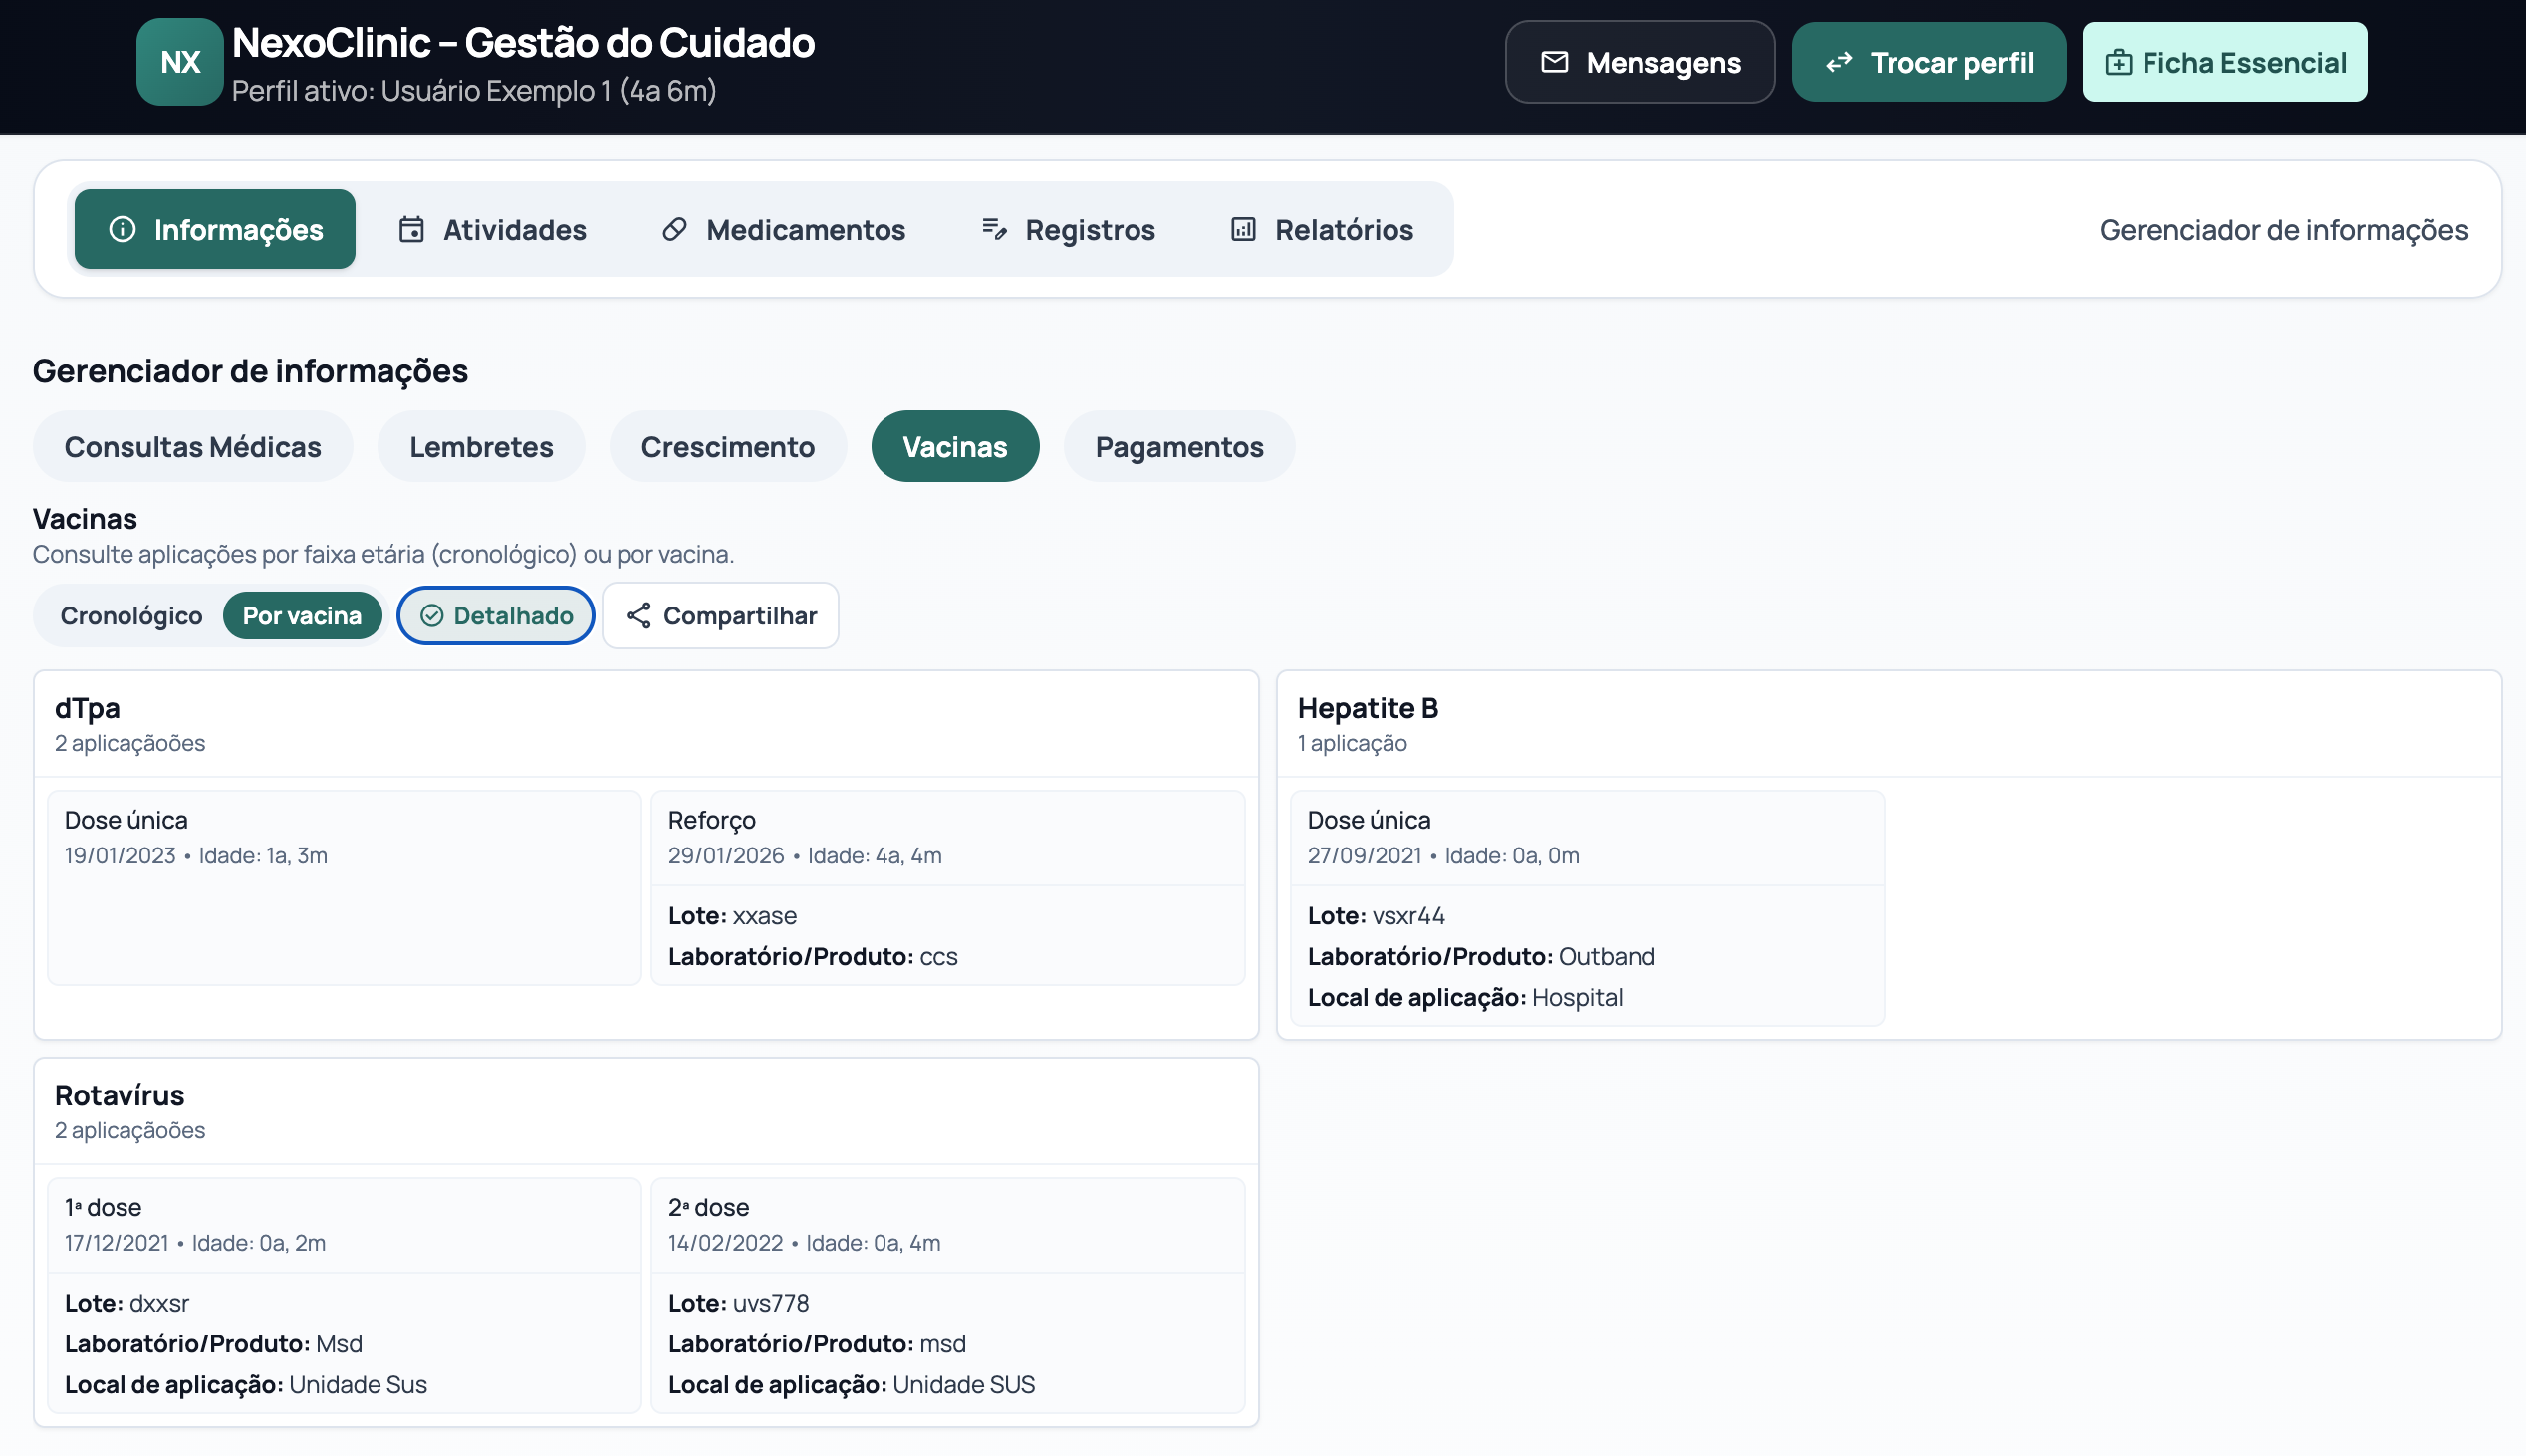Open Hepatite B Dose única card

click(1587, 909)
